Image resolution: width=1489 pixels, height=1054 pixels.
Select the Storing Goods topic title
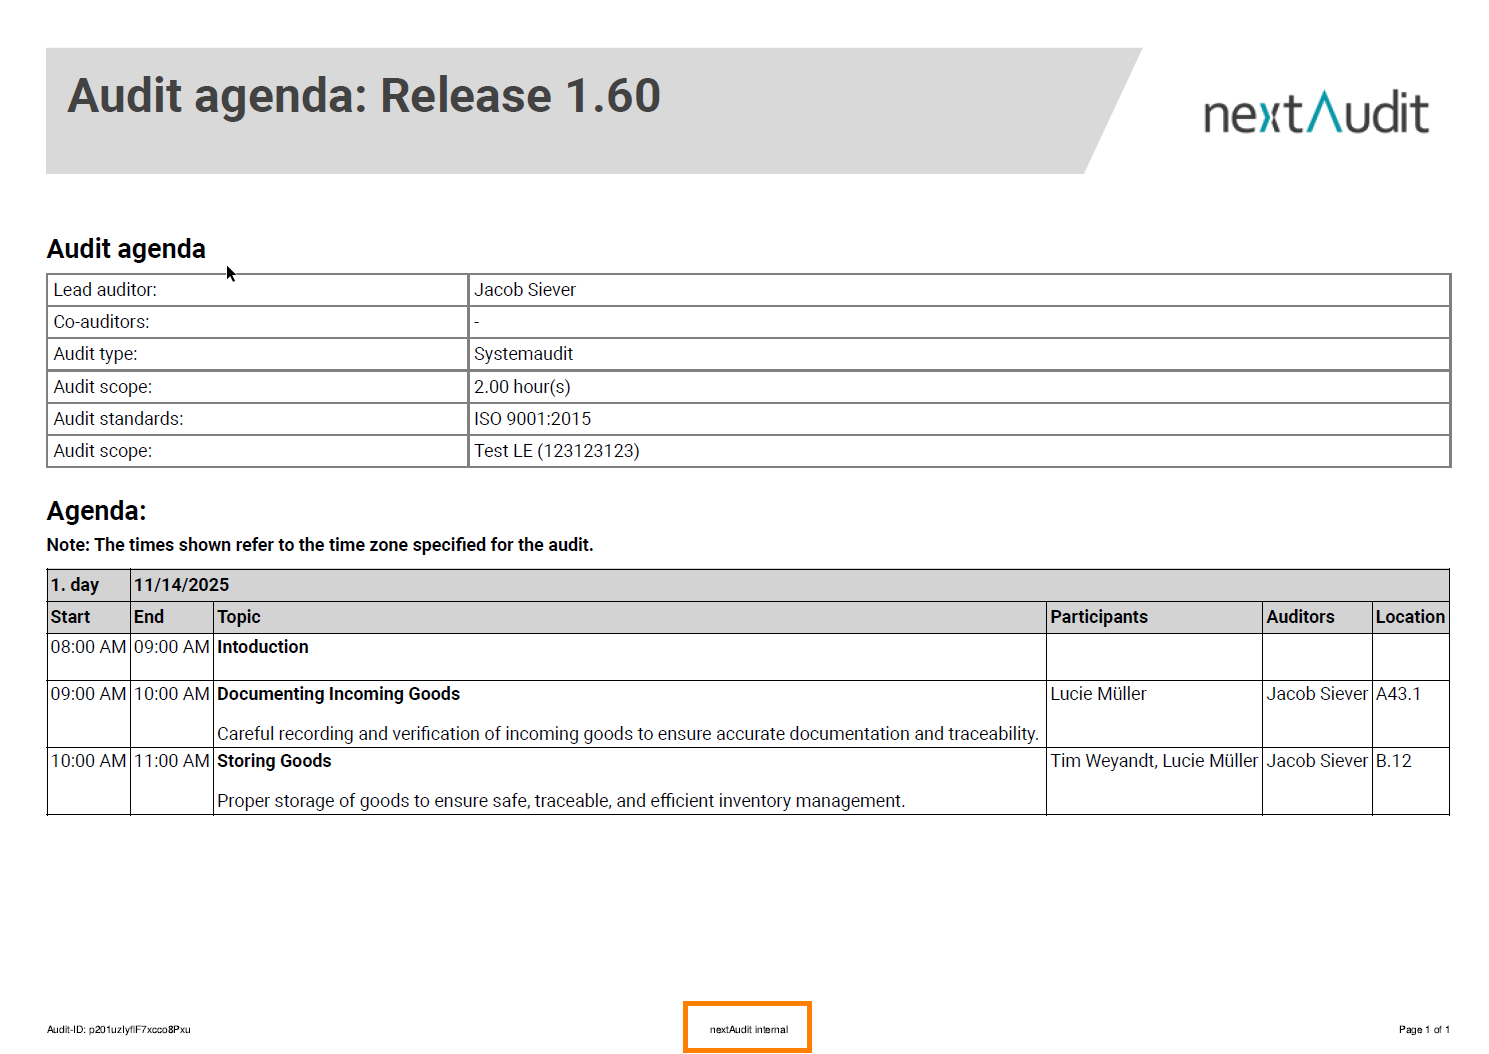tap(274, 761)
